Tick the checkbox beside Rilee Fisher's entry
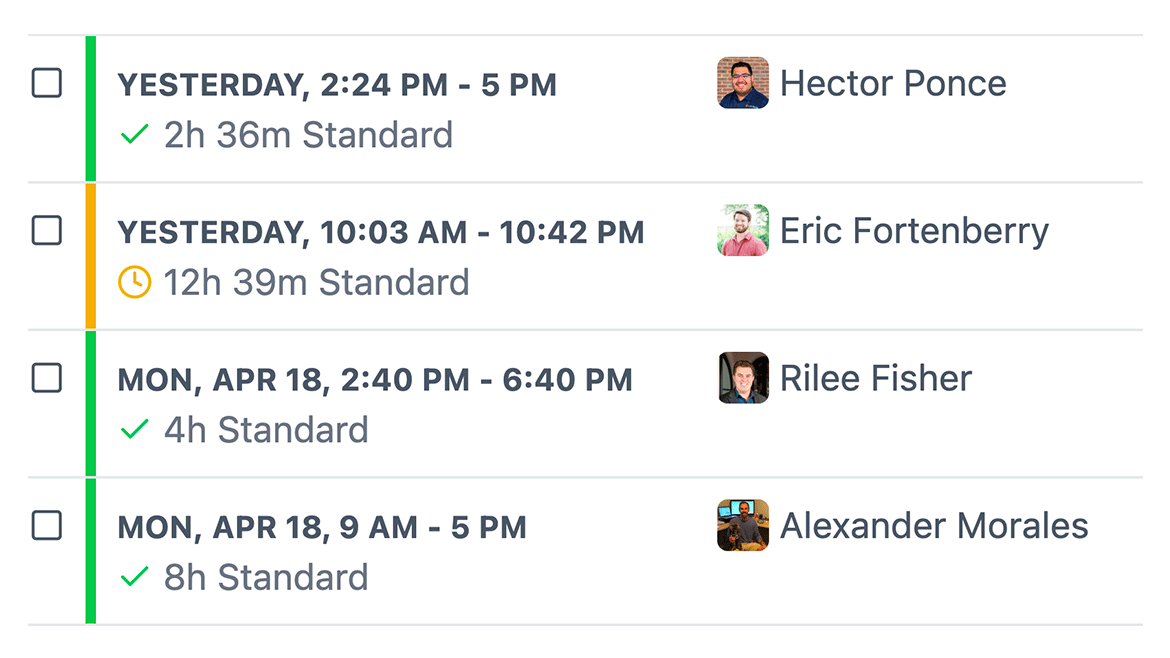Screen dimensions: 1170x658 47,378
